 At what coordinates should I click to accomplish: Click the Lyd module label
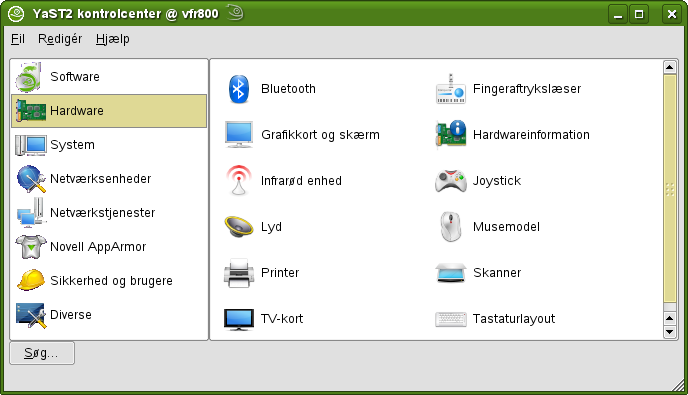pyautogui.click(x=272, y=227)
